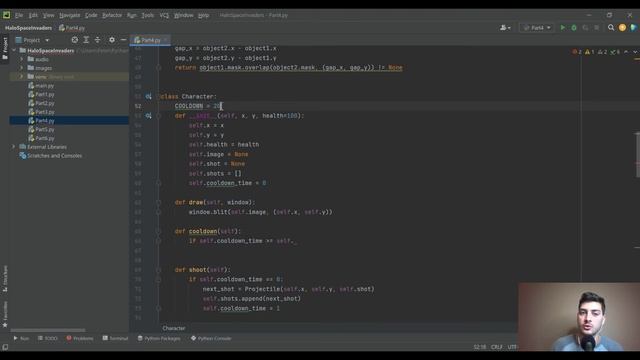
Task: Click the Select Opened File target icon
Action: [x=75, y=40]
